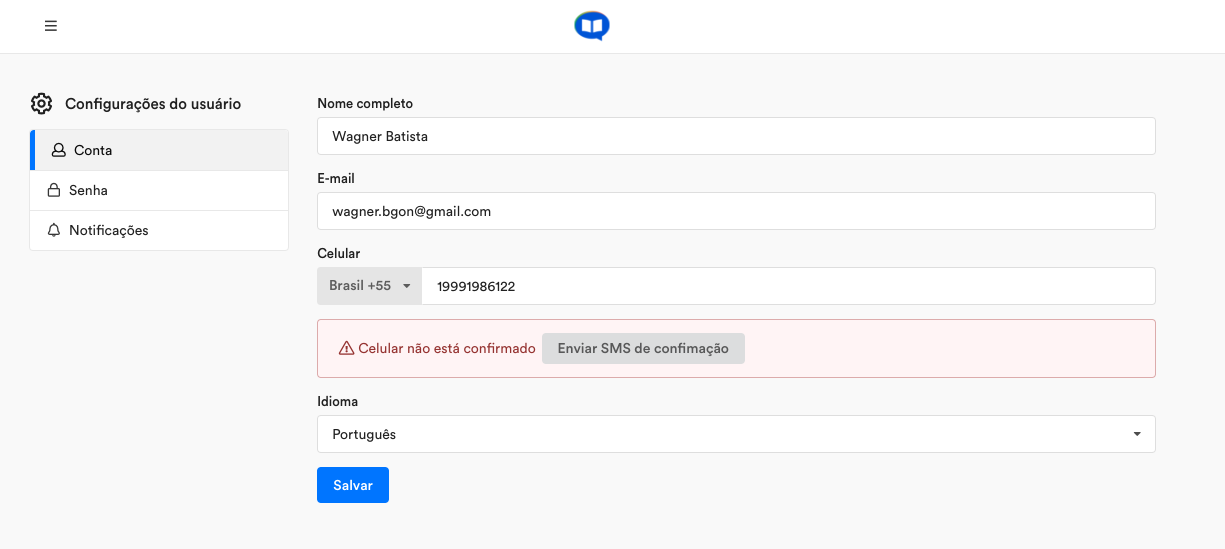Click the settings gear icon
Viewport: 1225px width, 549px height.
tap(41, 103)
